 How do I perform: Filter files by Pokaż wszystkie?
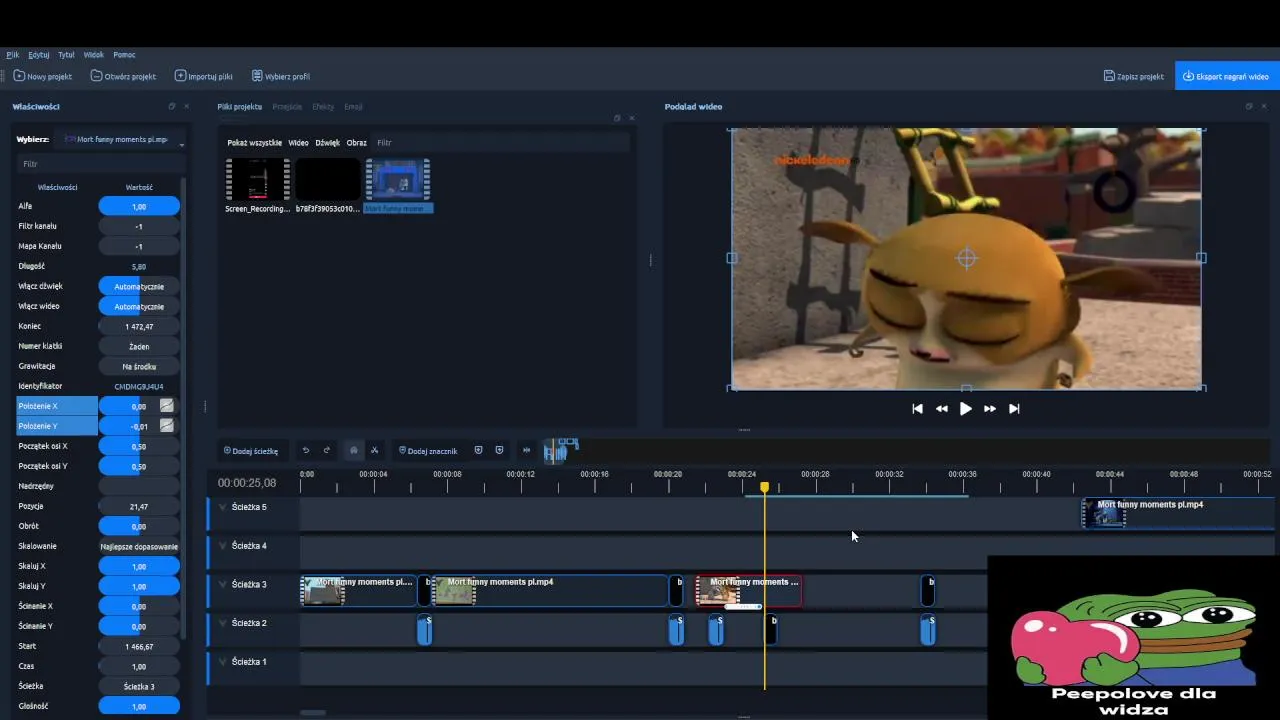coord(254,143)
